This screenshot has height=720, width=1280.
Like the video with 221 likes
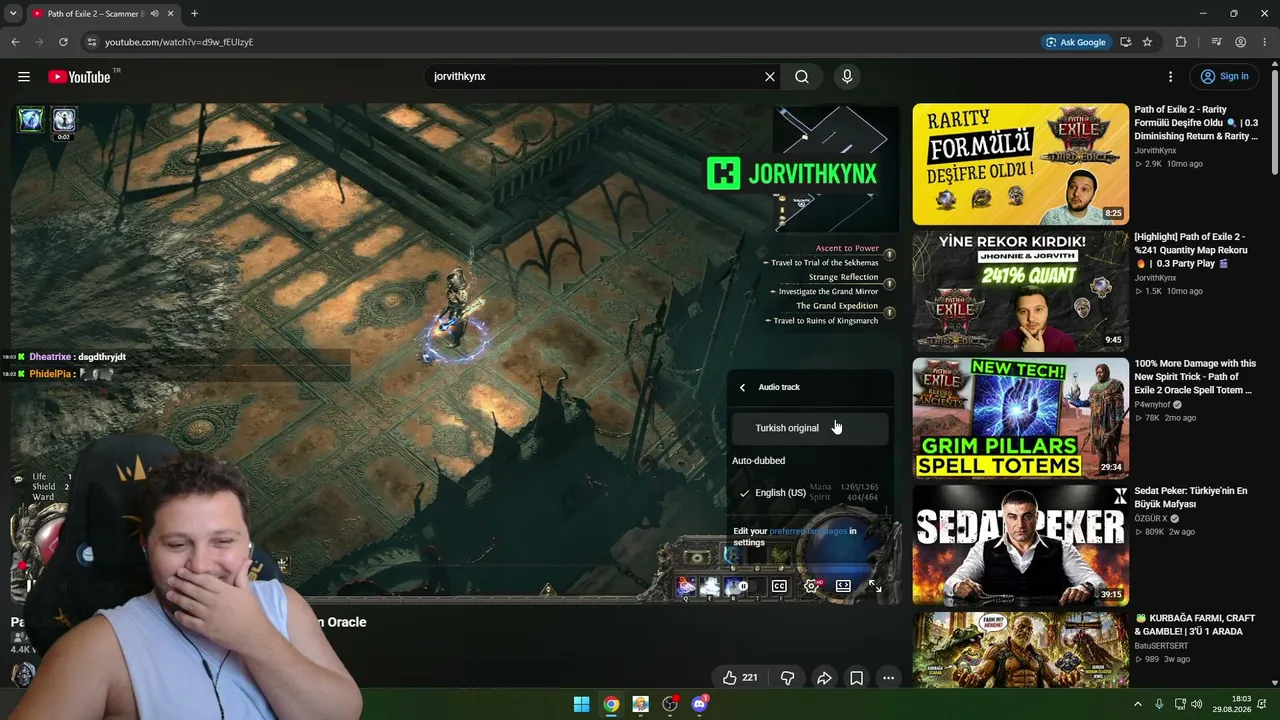click(740, 678)
